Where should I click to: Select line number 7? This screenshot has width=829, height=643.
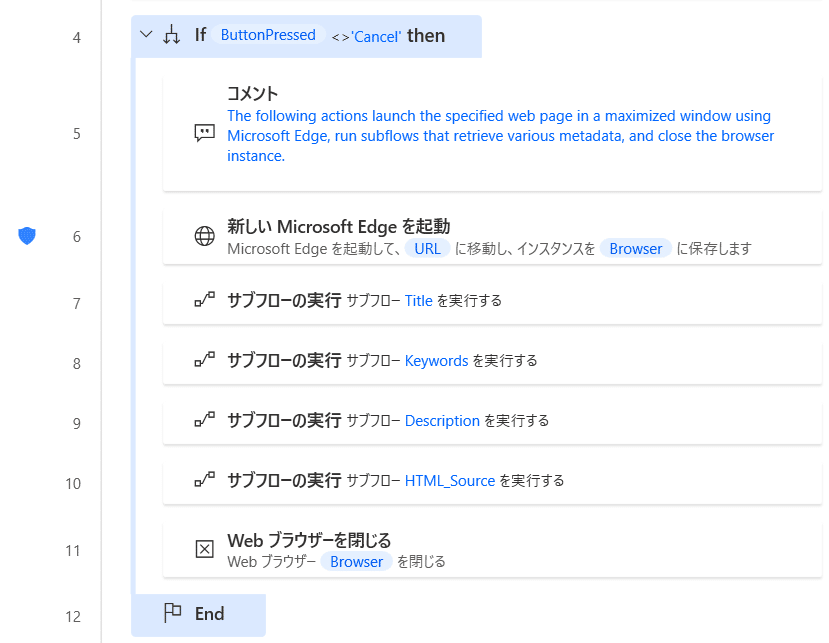point(77,304)
